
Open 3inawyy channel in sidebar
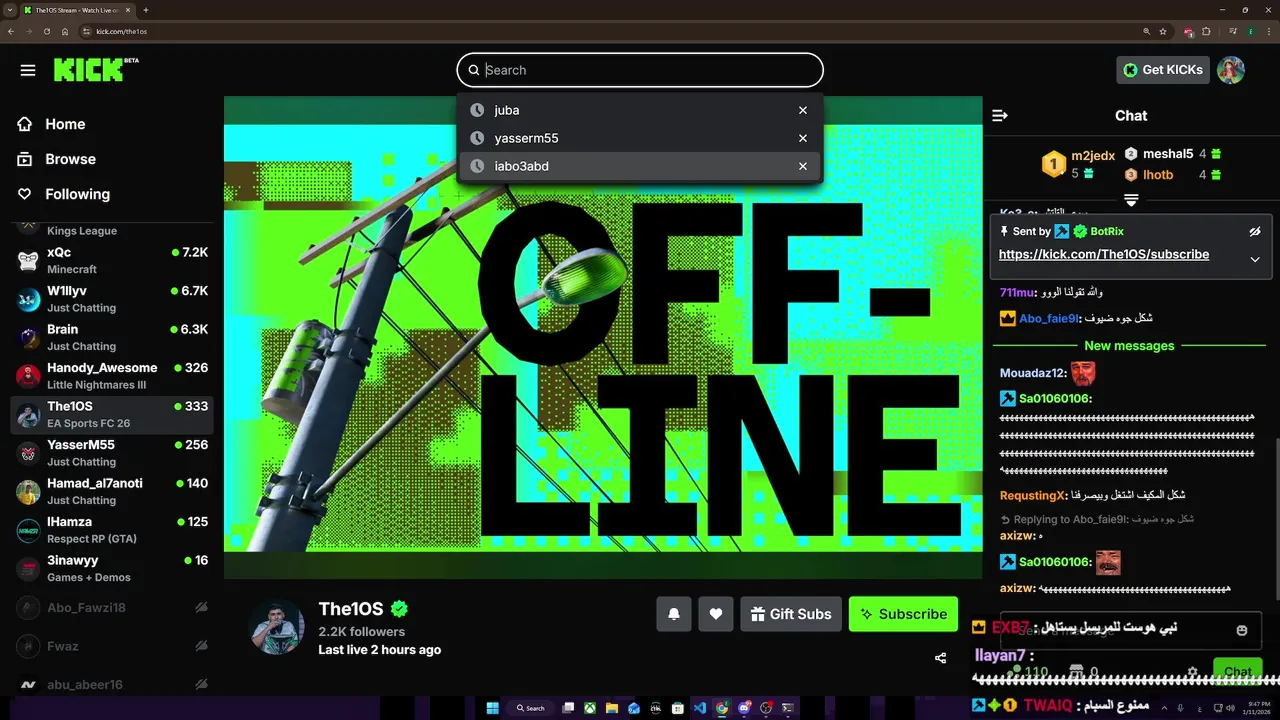(x=111, y=568)
